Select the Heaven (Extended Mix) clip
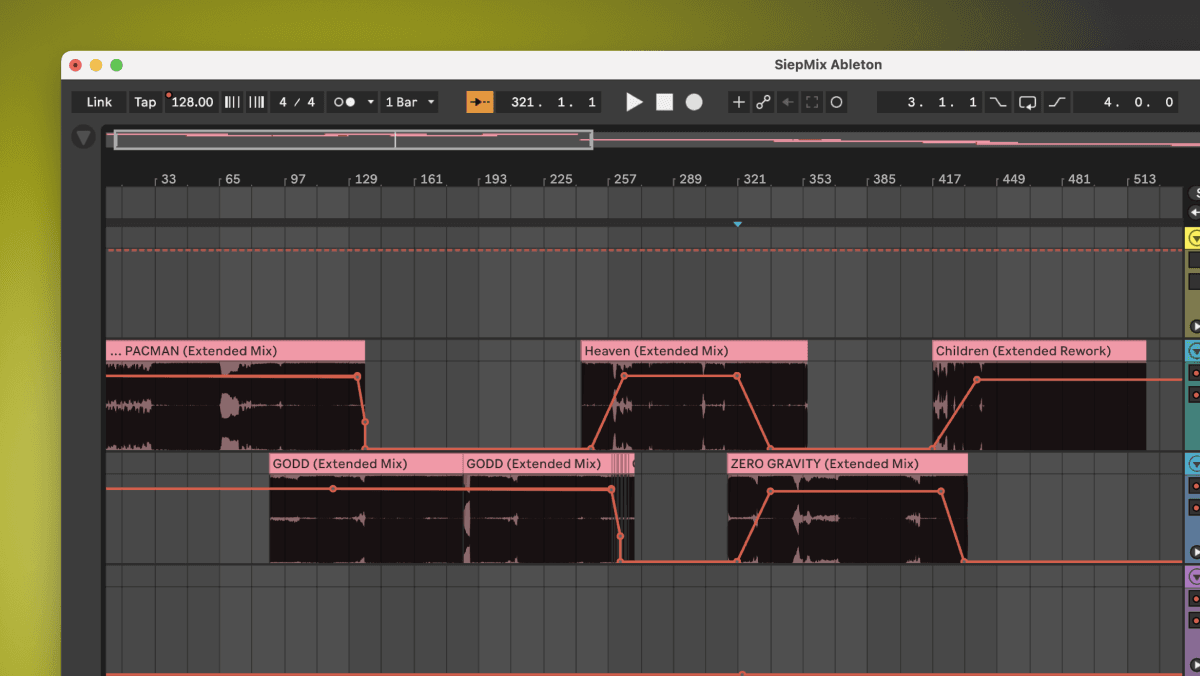Image resolution: width=1200 pixels, height=676 pixels. pyautogui.click(x=694, y=351)
